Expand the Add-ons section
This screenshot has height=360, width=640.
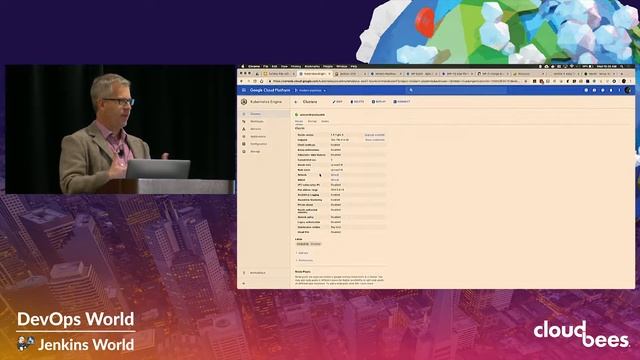click(302, 253)
